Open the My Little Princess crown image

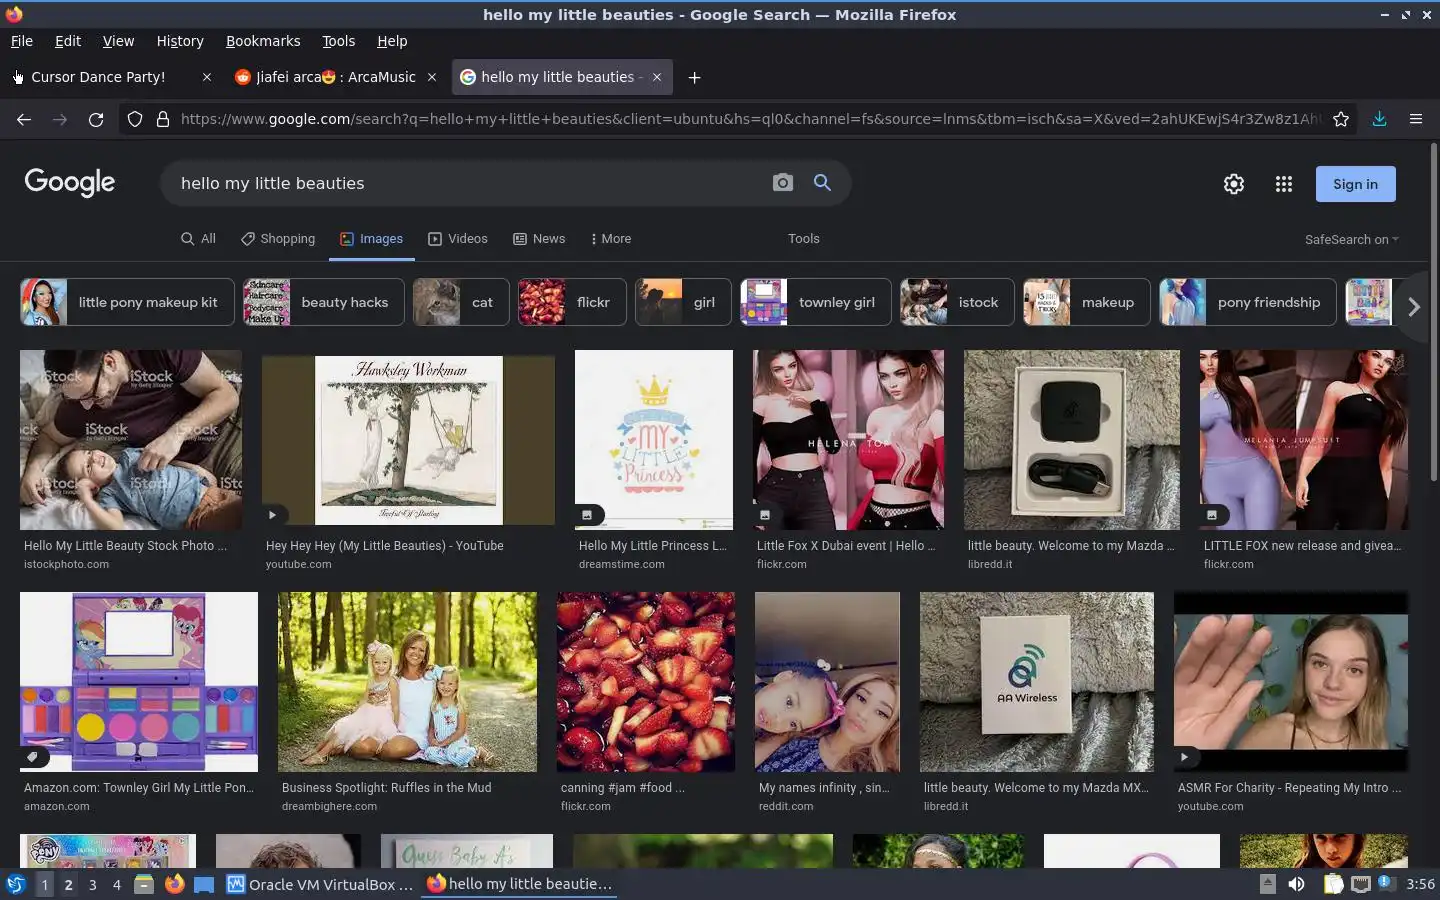click(x=654, y=440)
